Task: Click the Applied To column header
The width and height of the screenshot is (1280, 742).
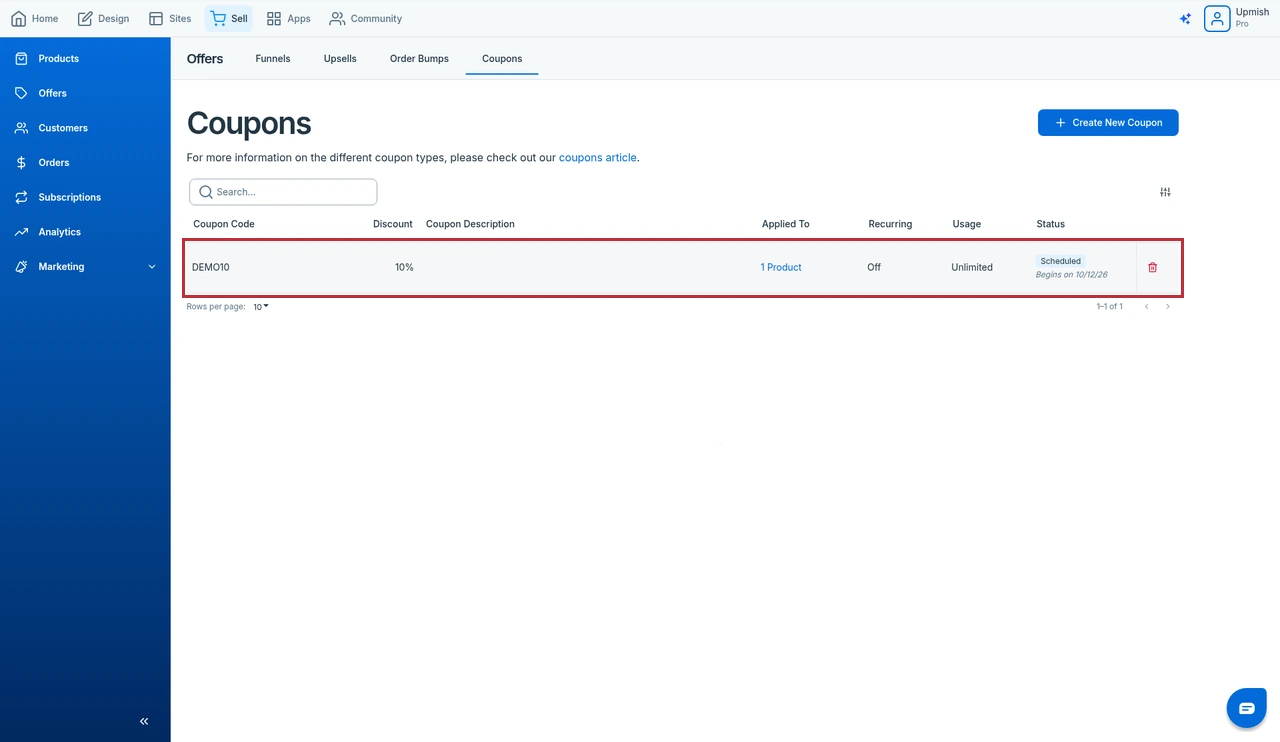Action: (x=786, y=224)
